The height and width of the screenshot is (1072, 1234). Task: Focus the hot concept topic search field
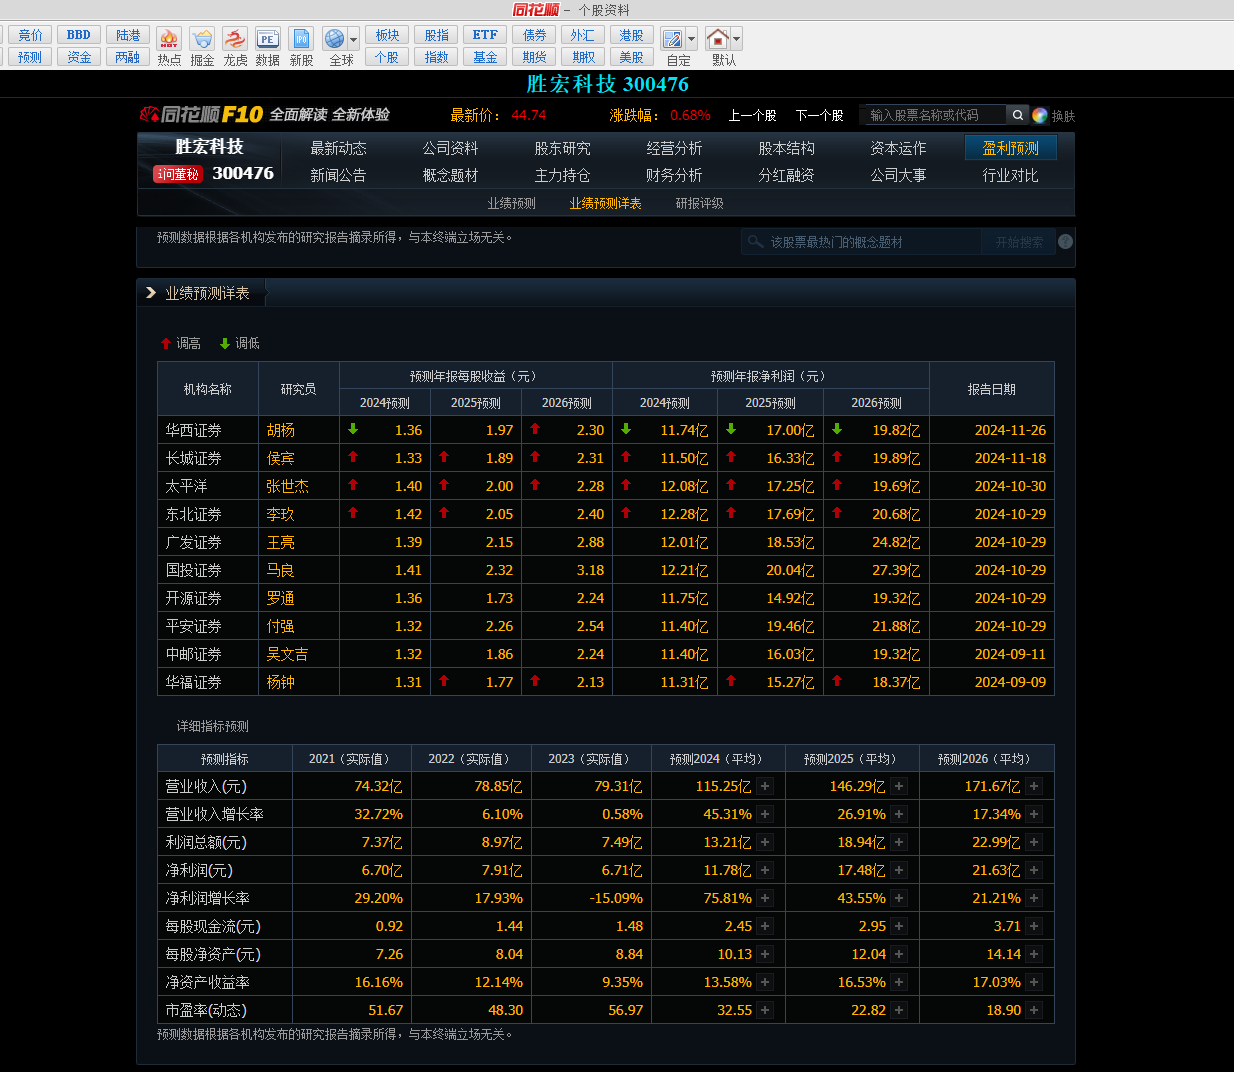pyautogui.click(x=861, y=242)
